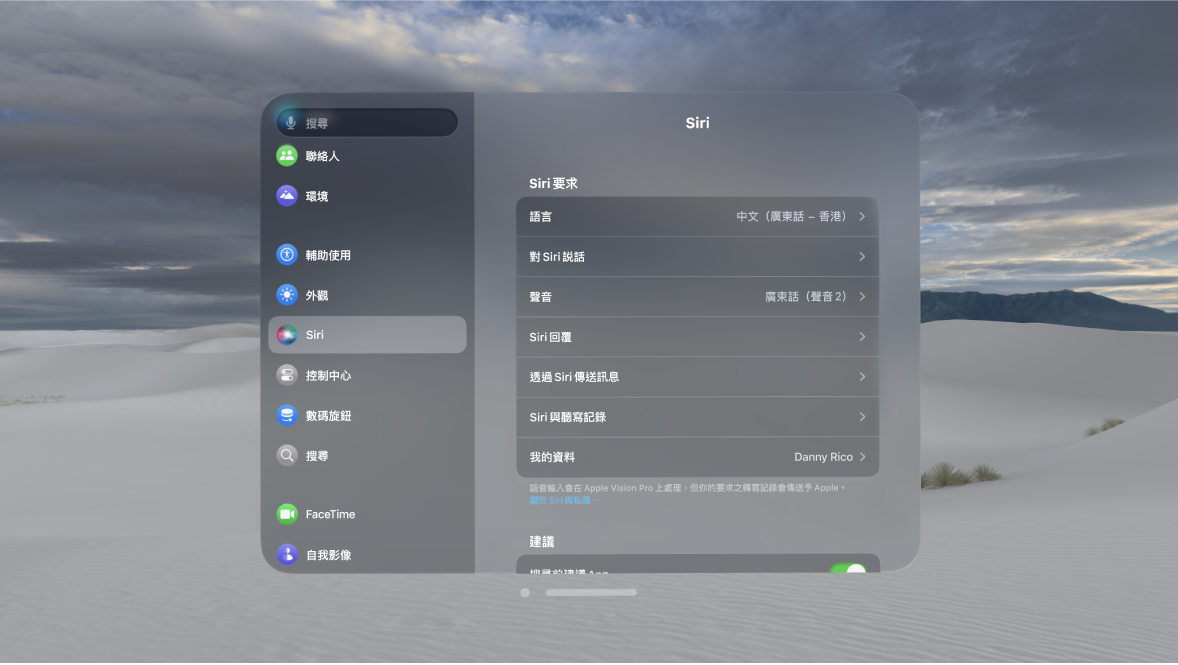Click the 透過 Siri 傳送訊息 label
Screen dimensions: 1178x665
coord(574,377)
